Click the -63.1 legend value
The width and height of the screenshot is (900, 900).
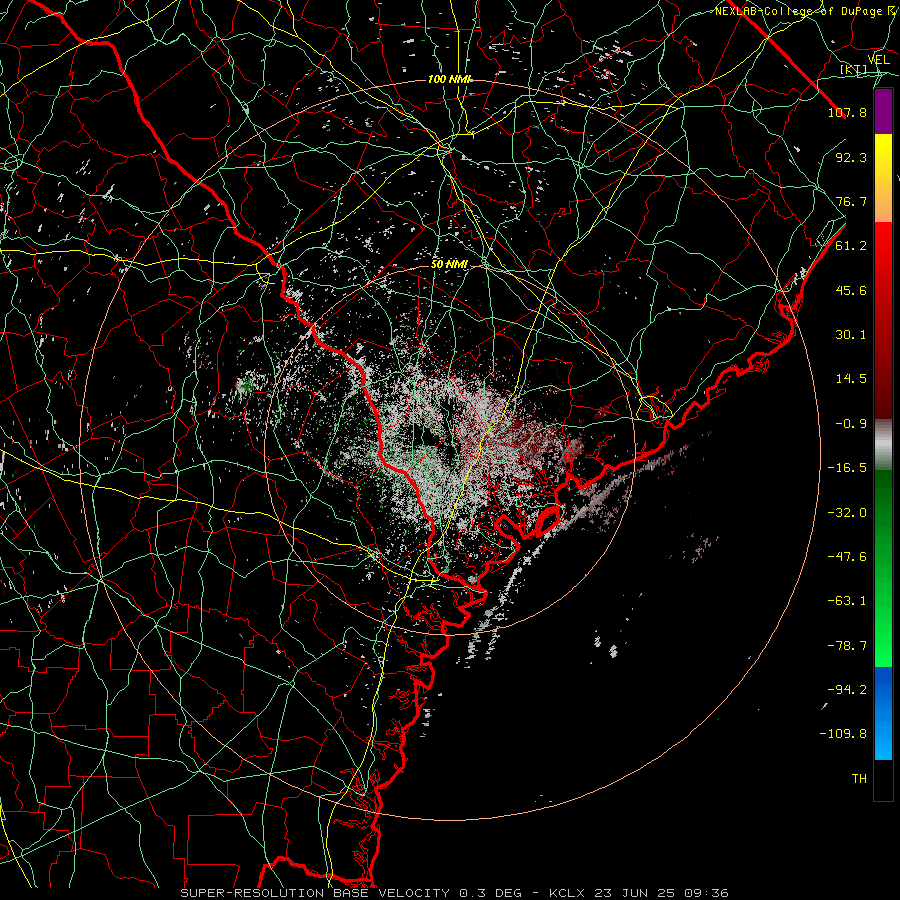[x=847, y=601]
